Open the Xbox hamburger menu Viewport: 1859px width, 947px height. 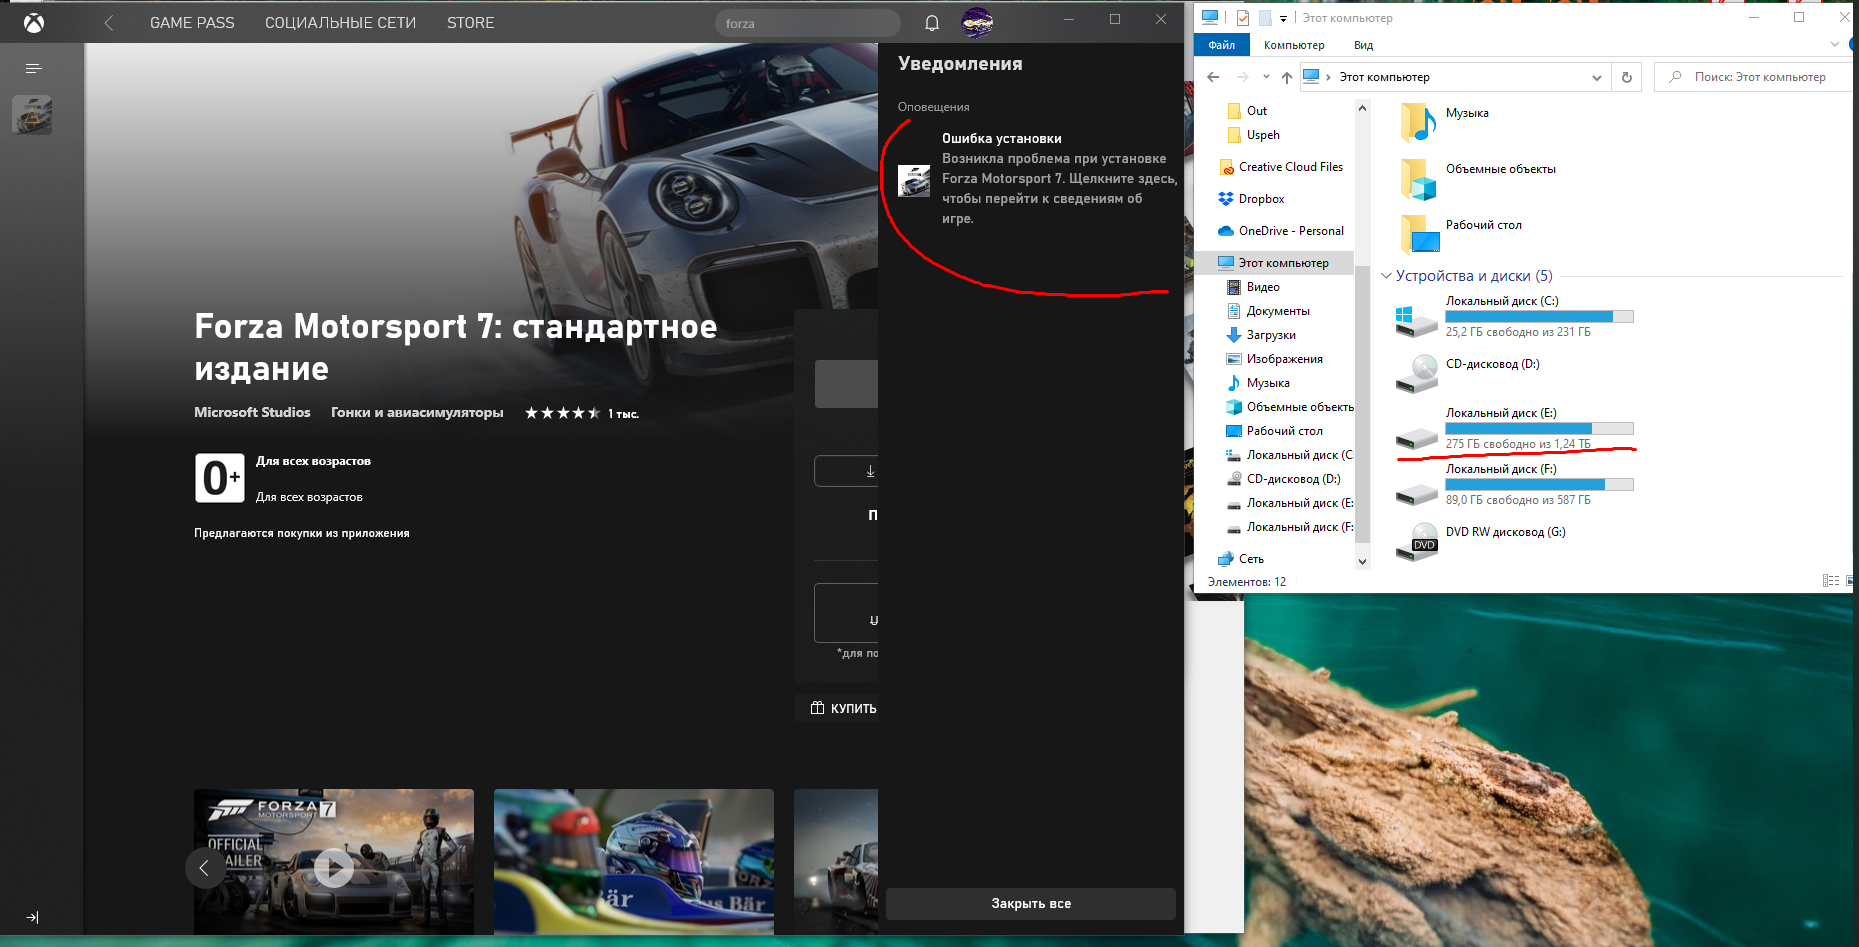[x=33, y=68]
